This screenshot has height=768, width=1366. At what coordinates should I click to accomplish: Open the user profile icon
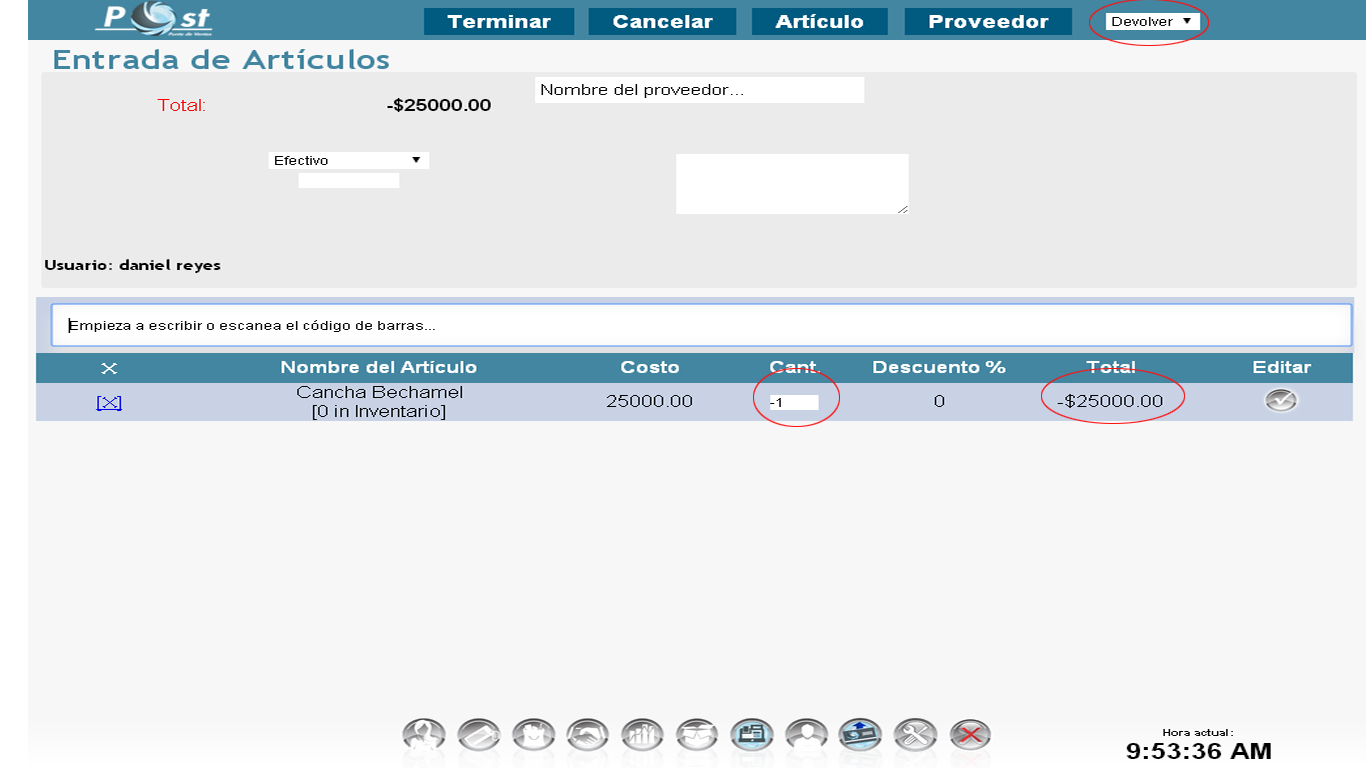coord(806,736)
